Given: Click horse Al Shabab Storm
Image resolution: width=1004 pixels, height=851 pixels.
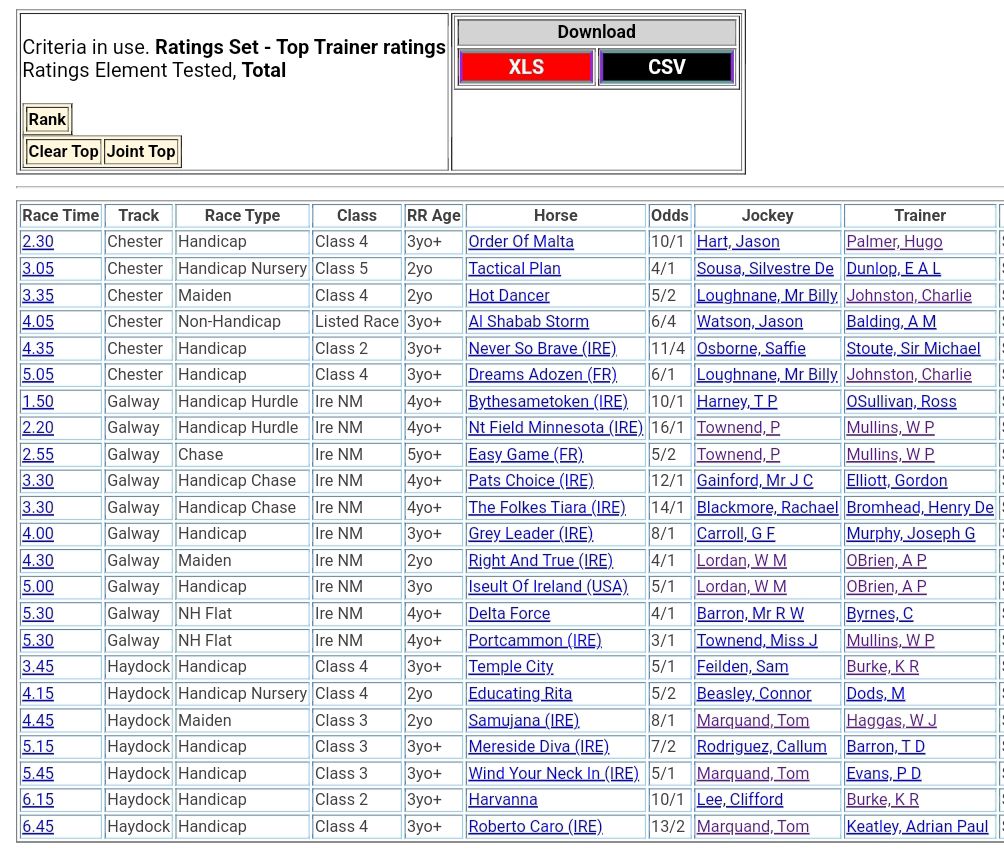Looking at the screenshot, I should [528, 322].
